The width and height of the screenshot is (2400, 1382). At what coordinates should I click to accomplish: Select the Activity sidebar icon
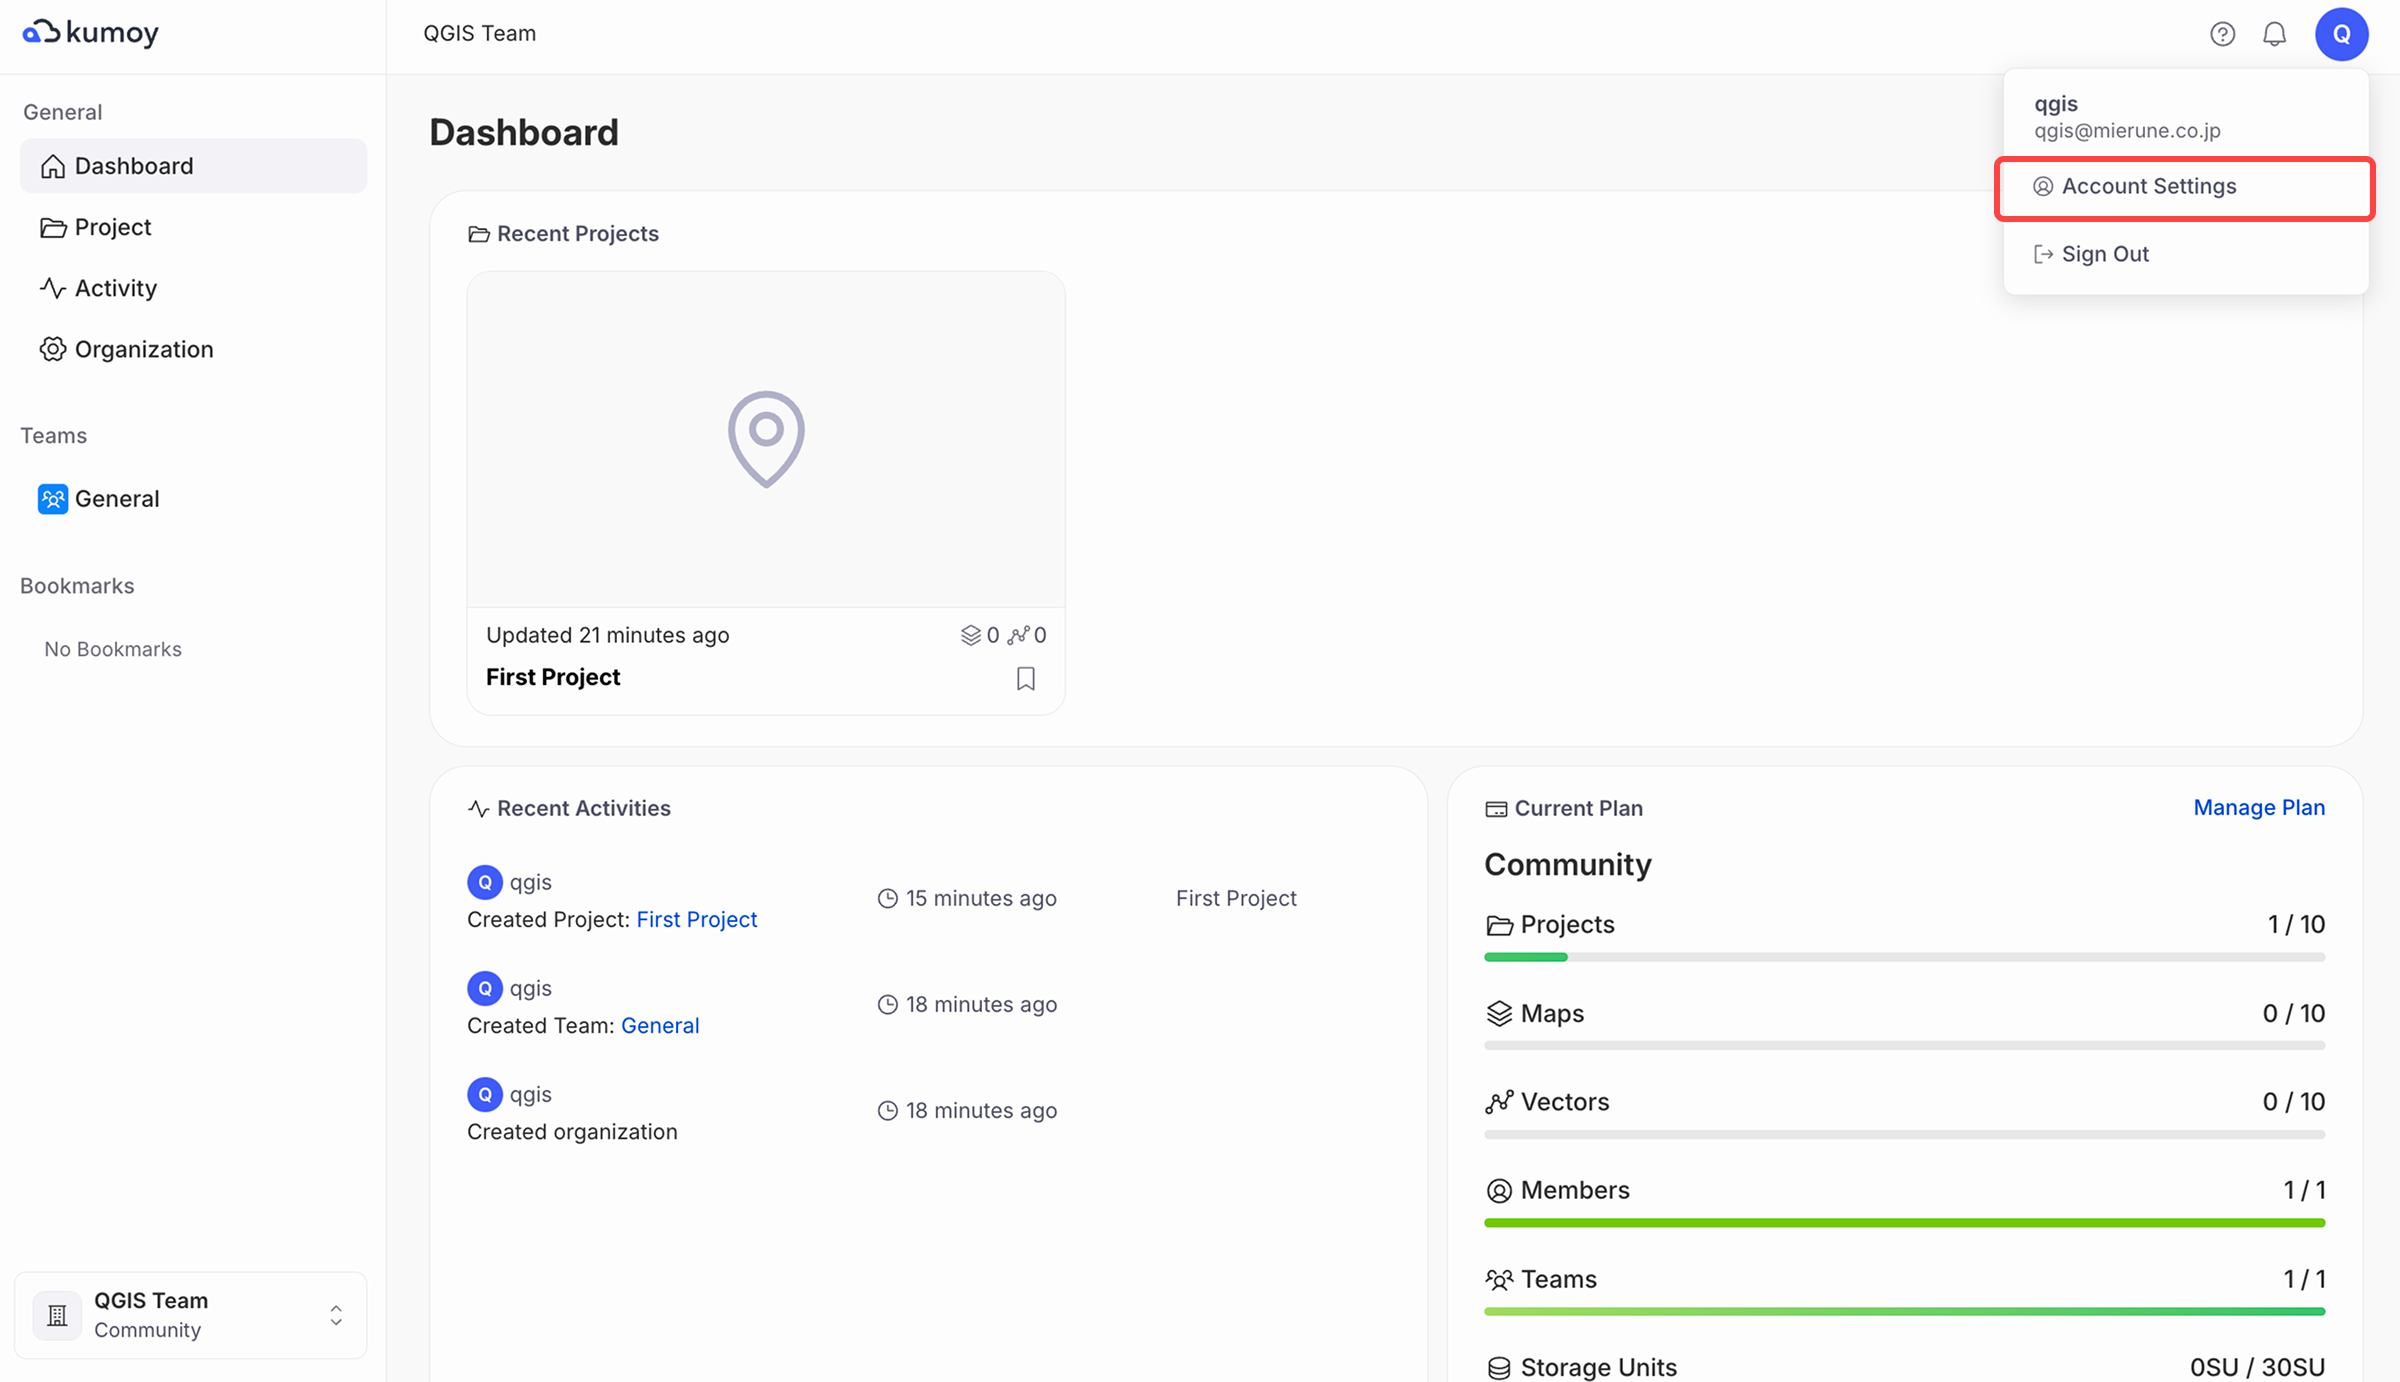pos(53,288)
